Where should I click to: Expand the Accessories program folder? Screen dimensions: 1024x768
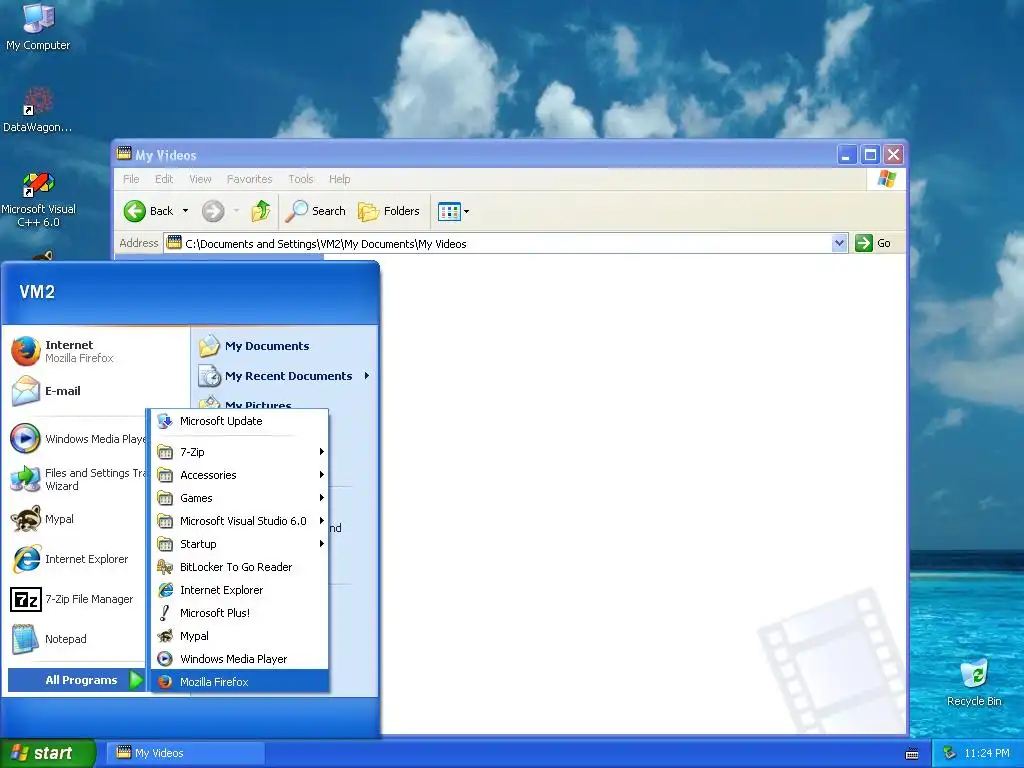coord(240,475)
